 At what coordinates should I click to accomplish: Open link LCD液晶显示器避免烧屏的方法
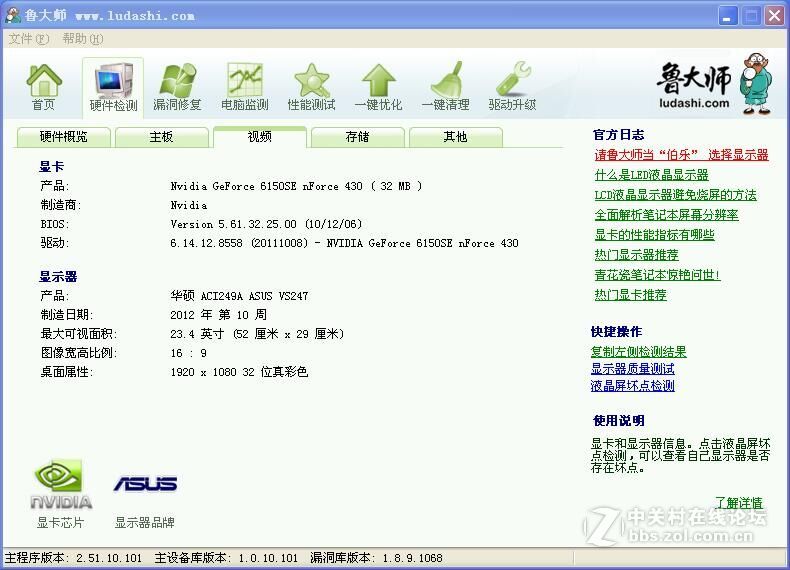click(x=676, y=195)
